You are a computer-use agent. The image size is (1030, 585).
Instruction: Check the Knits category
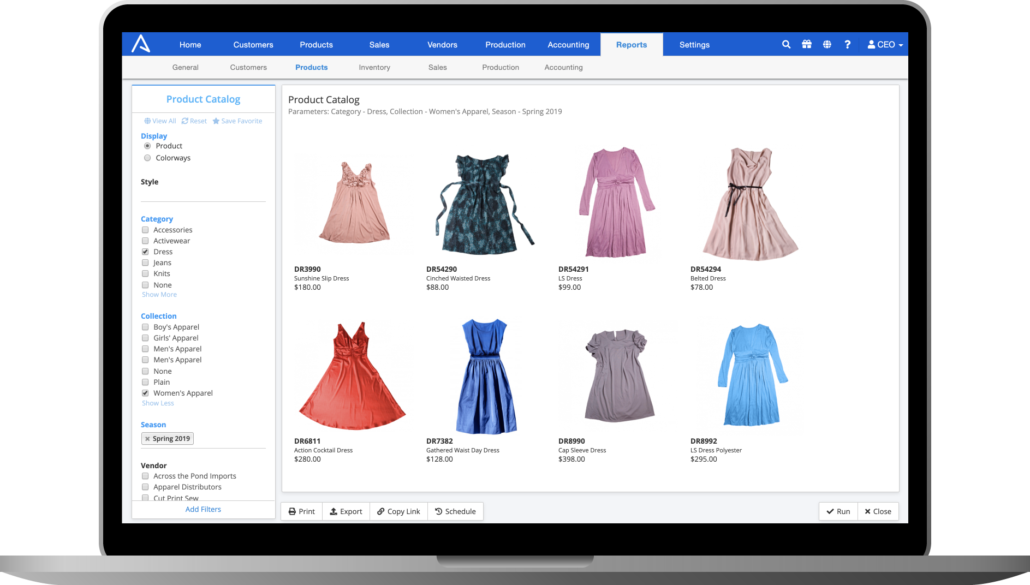(x=145, y=274)
